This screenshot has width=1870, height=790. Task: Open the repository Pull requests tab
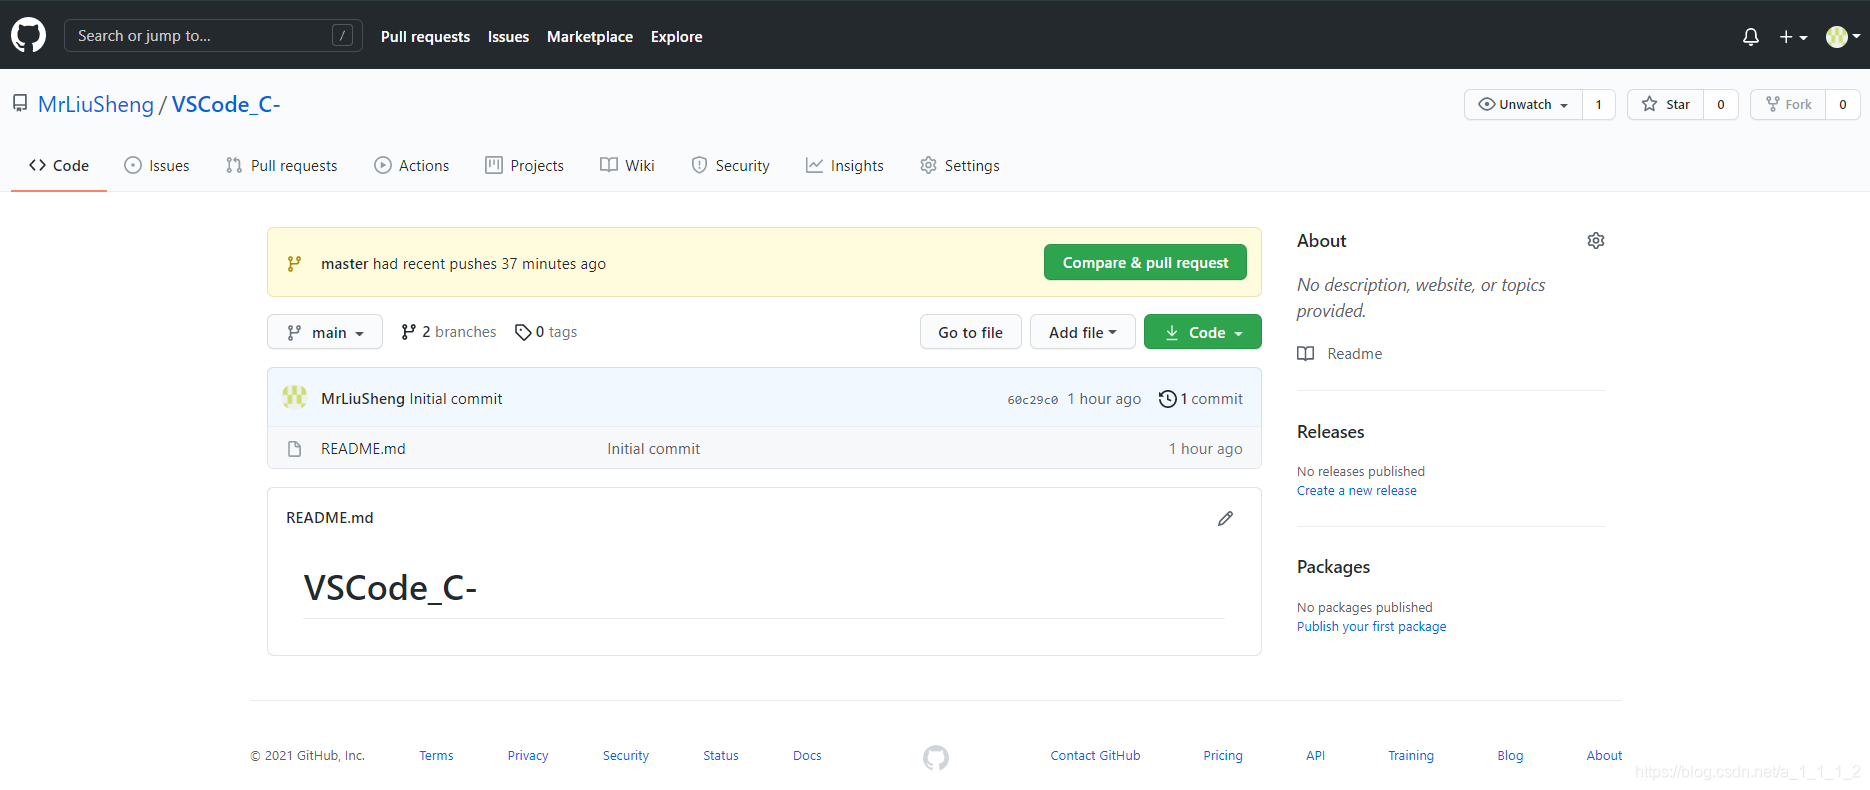click(282, 166)
